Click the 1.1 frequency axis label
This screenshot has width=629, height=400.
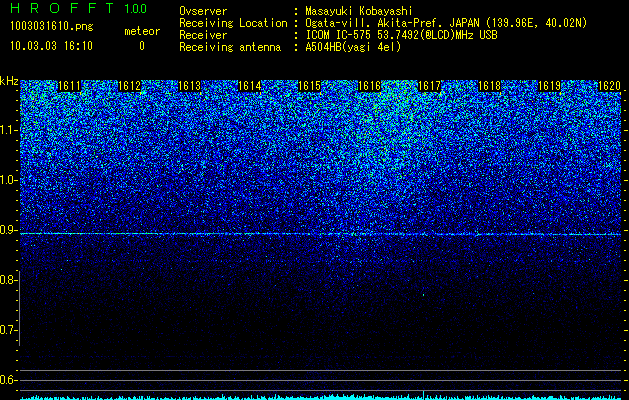pos(8,130)
